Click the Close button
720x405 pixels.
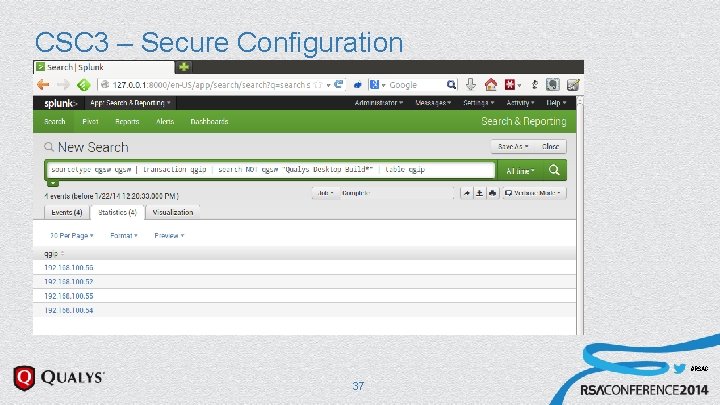point(550,146)
